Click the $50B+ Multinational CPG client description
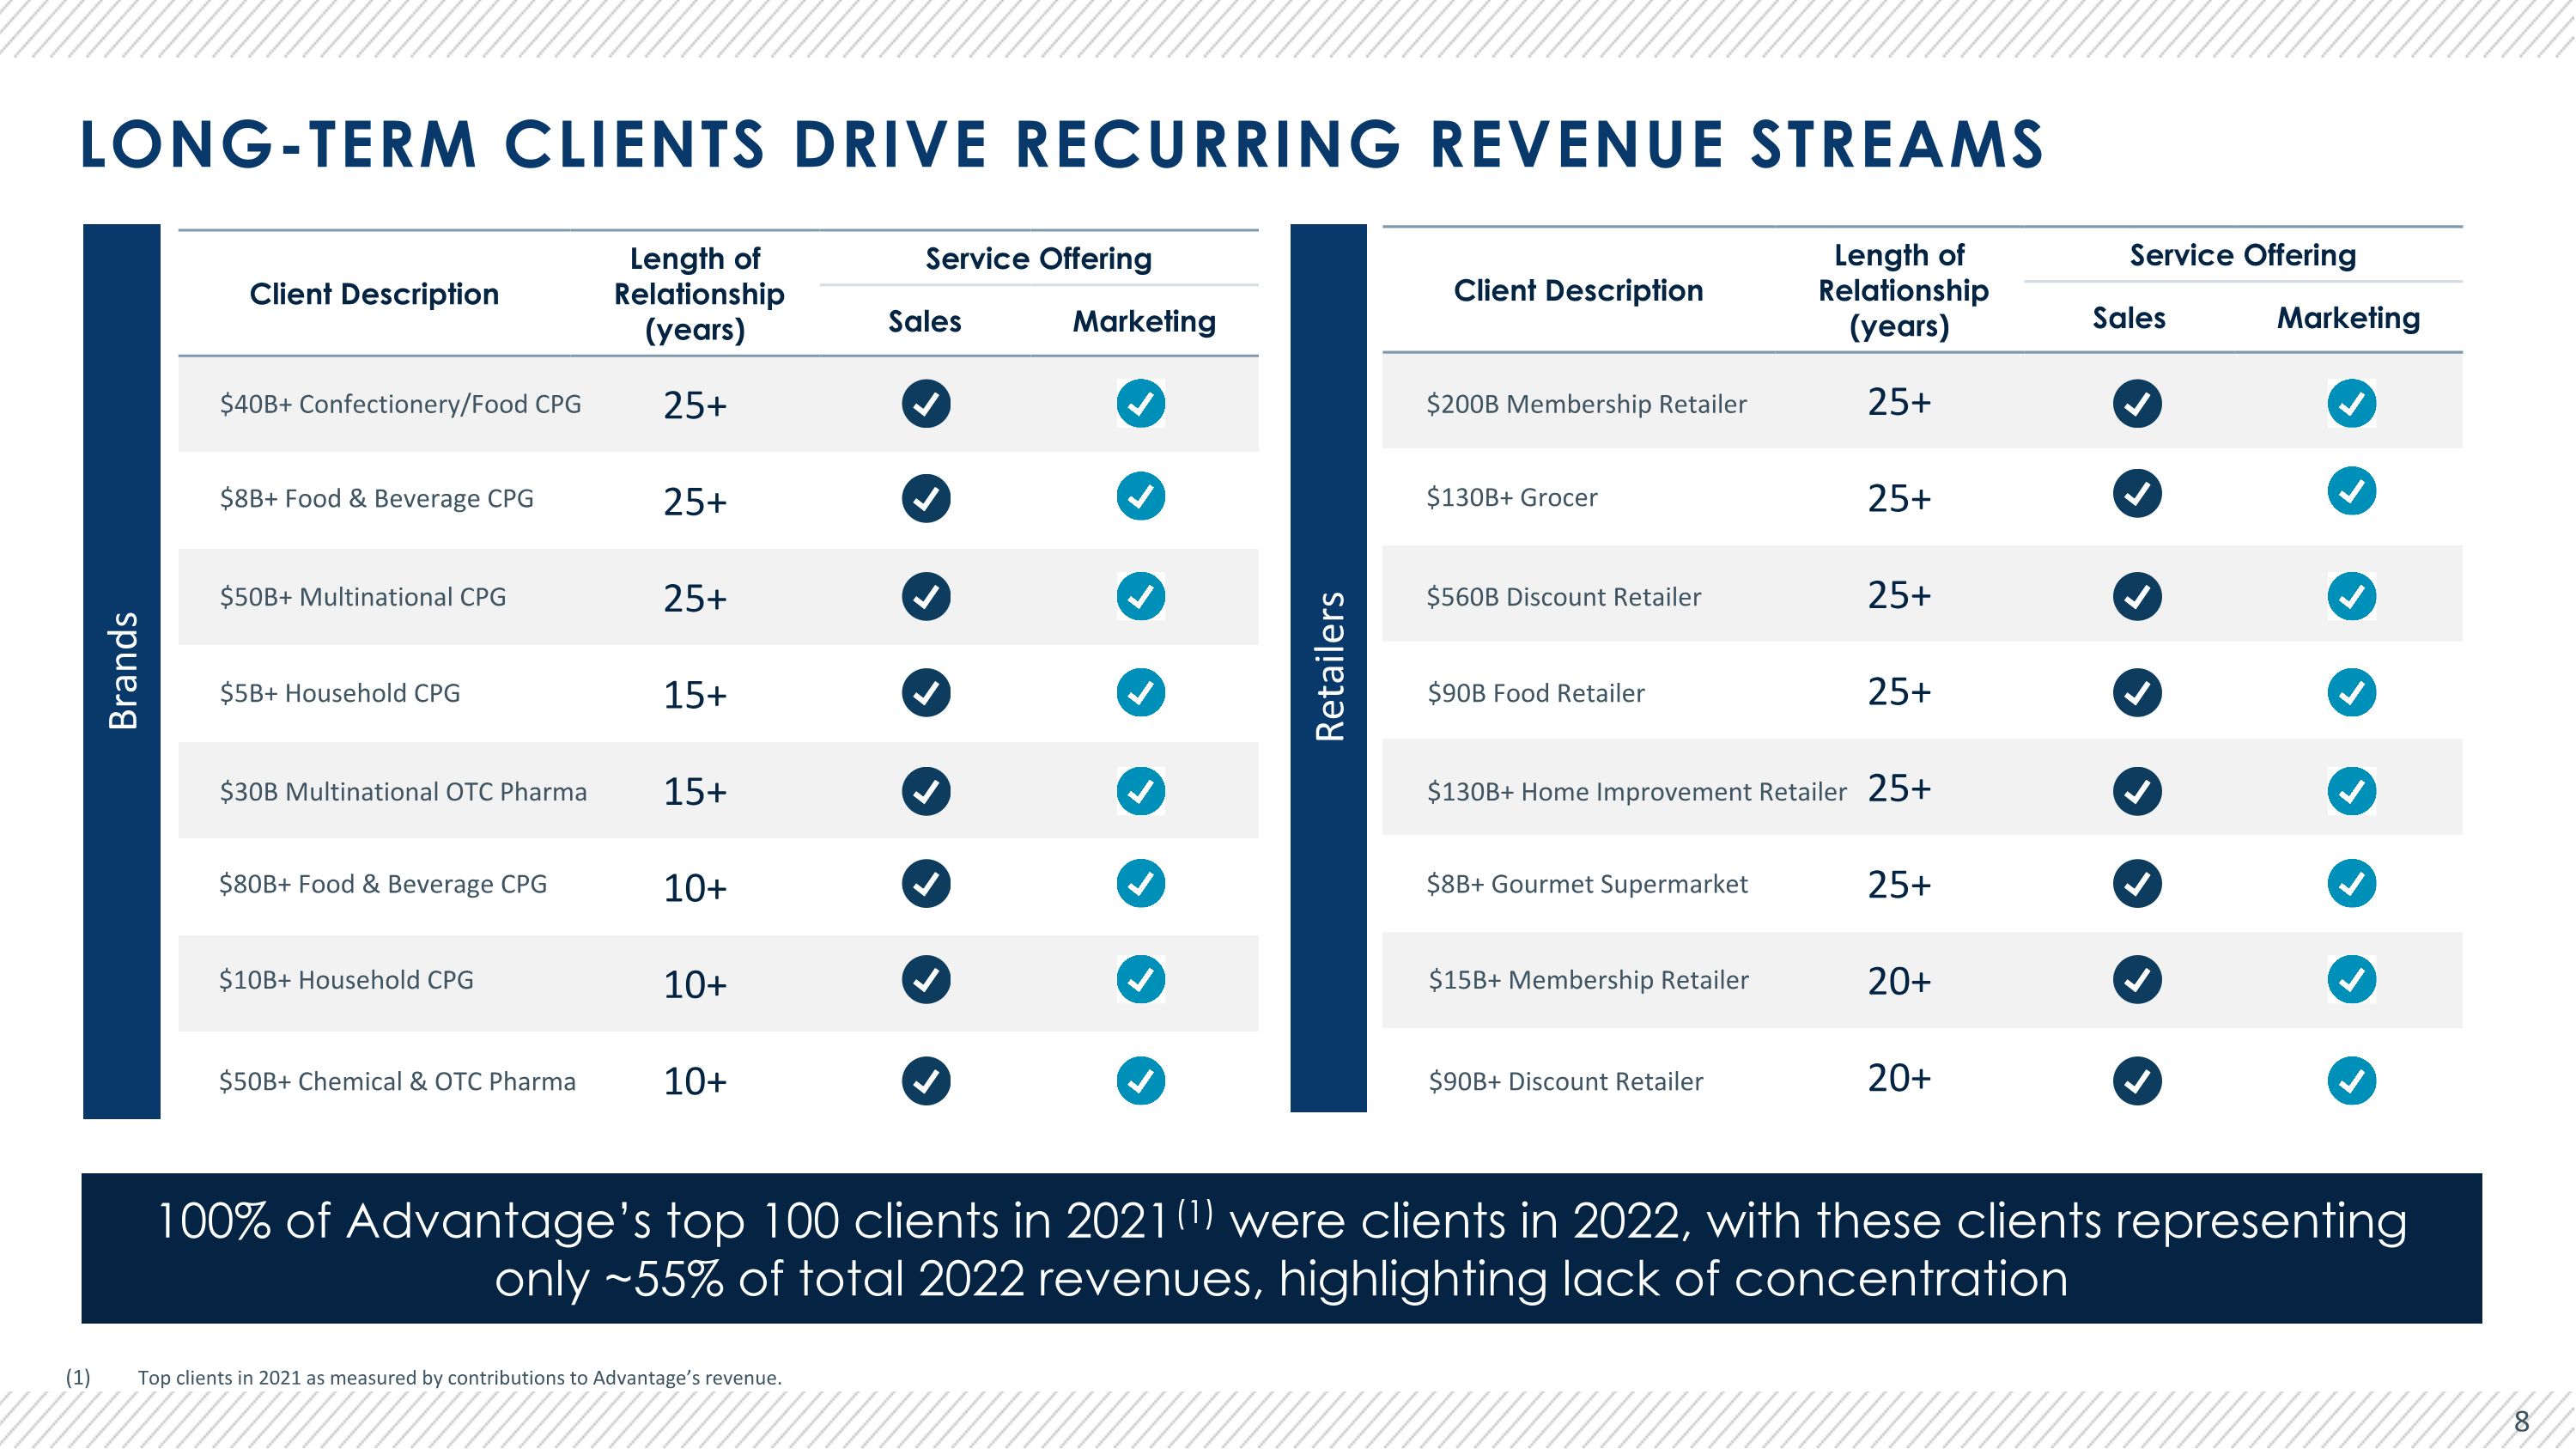 (363, 597)
